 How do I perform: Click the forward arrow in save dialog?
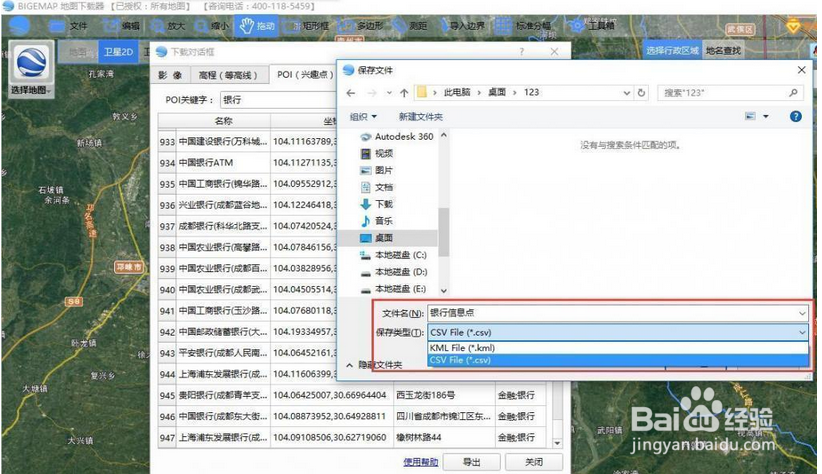coord(372,93)
